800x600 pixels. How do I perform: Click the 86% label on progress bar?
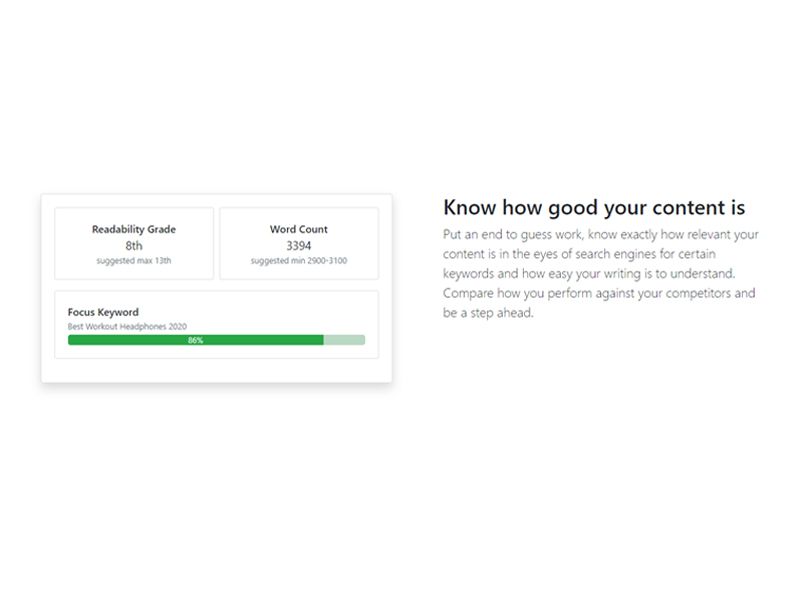point(195,340)
